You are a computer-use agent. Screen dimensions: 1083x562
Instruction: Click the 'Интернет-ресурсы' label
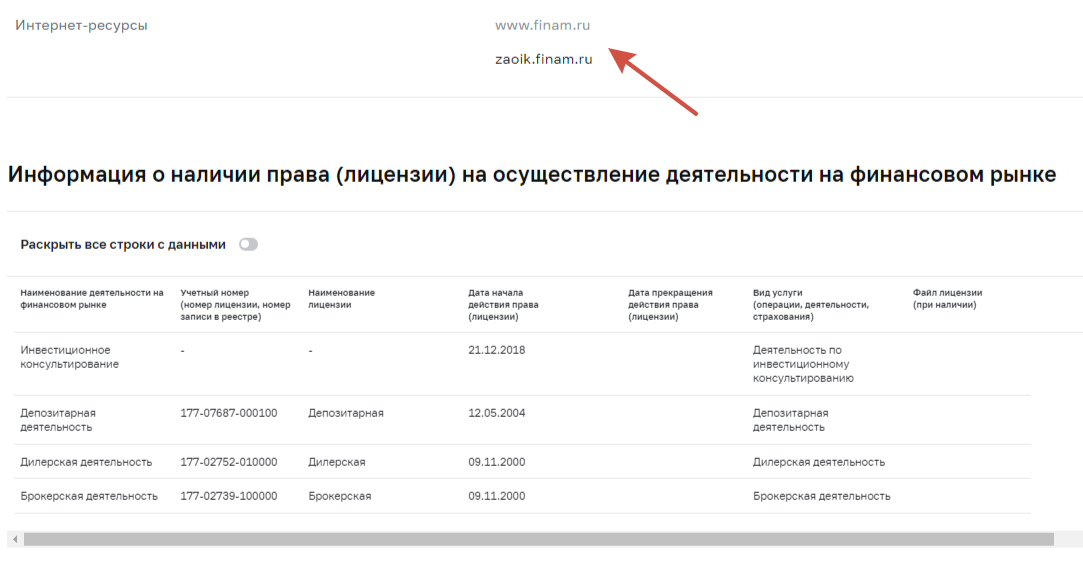(81, 25)
